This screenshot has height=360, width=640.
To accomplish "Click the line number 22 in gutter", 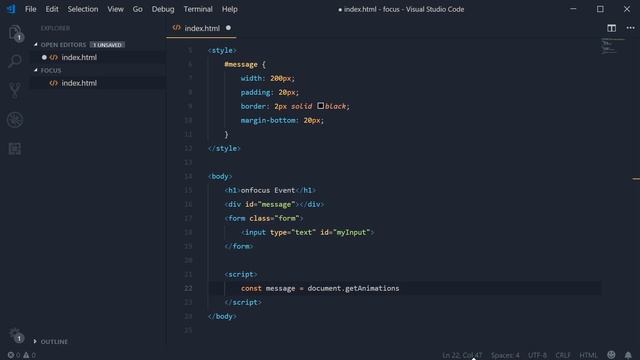I will (188, 288).
